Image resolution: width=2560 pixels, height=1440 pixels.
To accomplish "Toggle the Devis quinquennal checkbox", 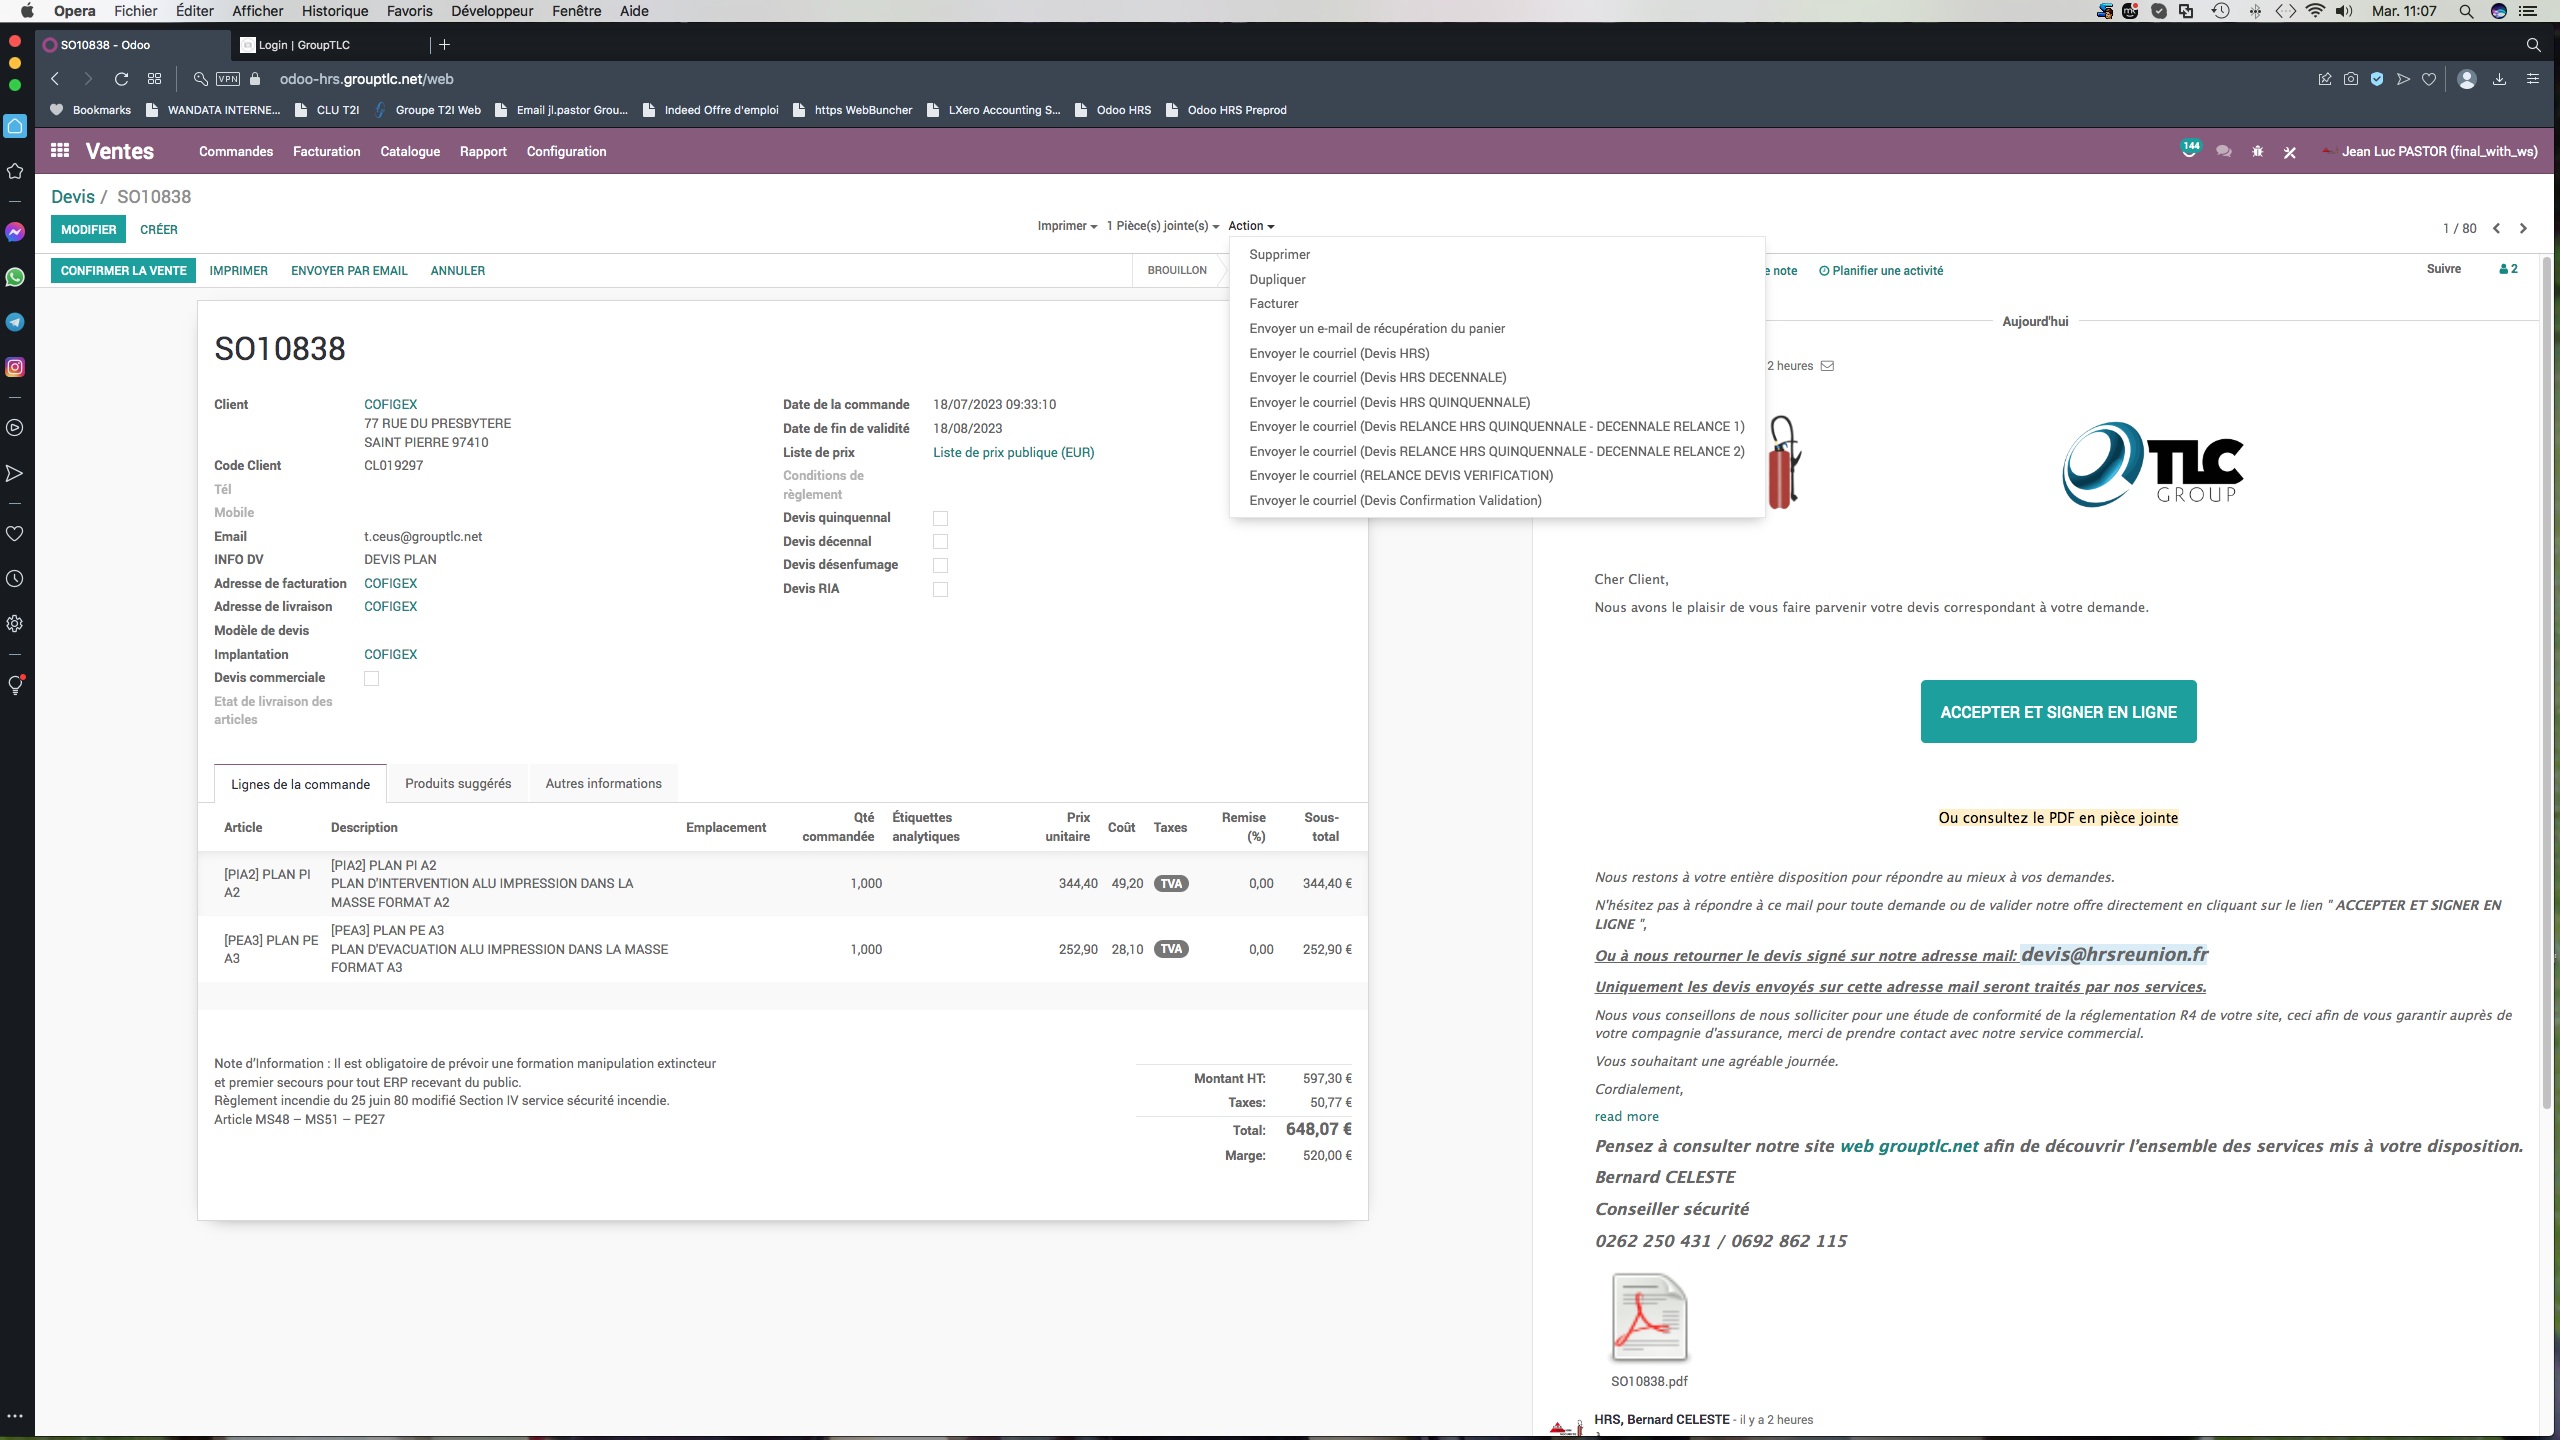I will point(940,518).
